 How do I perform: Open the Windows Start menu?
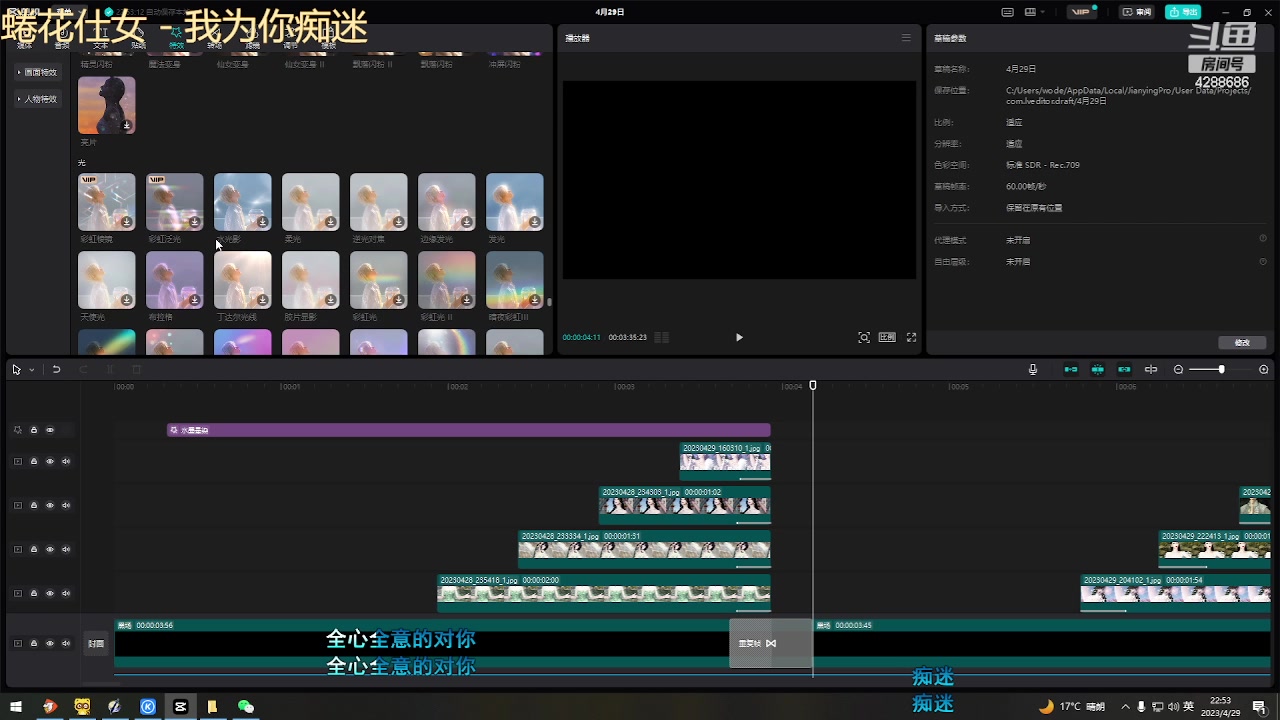tap(16, 706)
